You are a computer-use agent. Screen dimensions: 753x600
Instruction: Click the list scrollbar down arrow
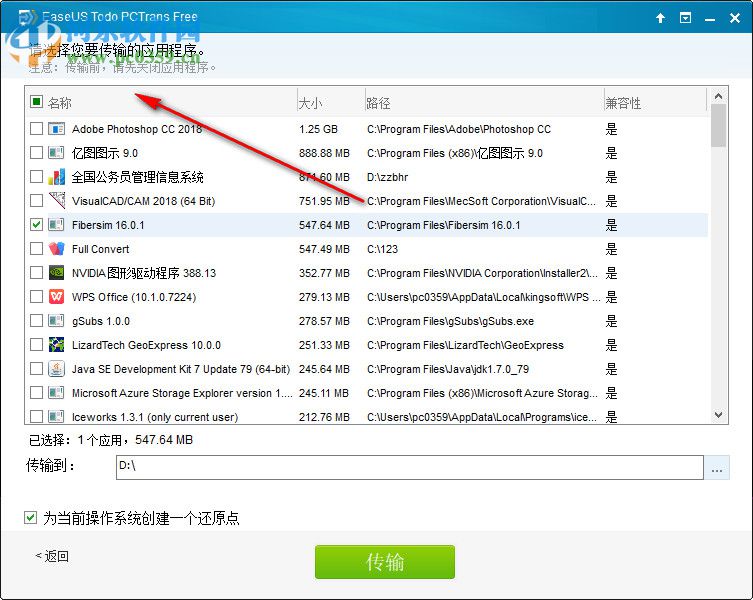tap(718, 415)
